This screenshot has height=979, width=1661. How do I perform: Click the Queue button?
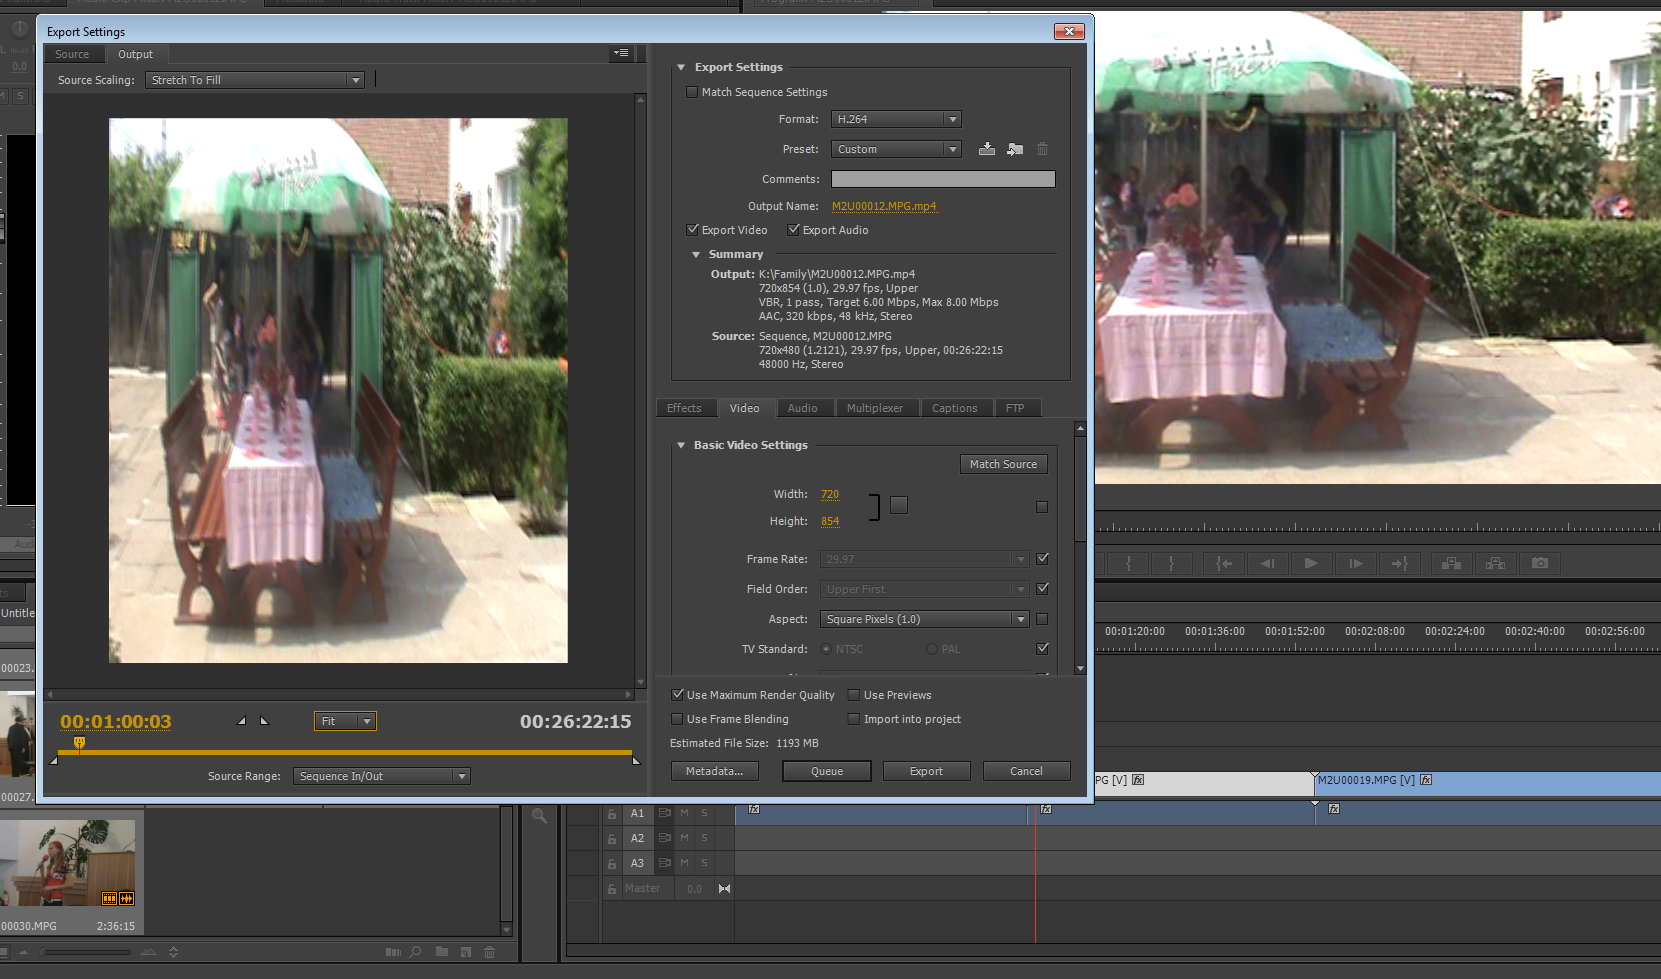pyautogui.click(x=826, y=771)
